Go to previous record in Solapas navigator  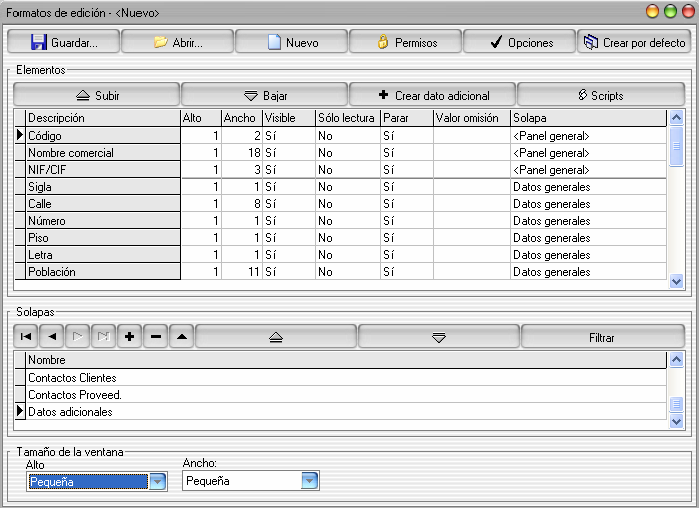[x=51, y=338]
